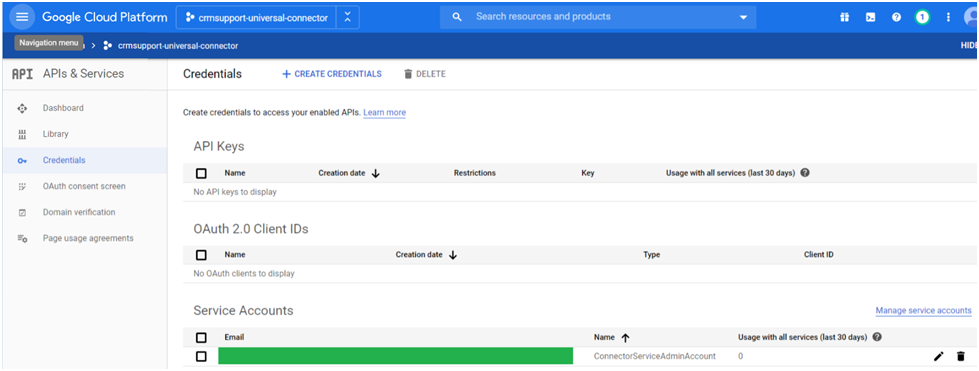Image resolution: width=979 pixels, height=371 pixels.
Task: Open the crmsupport-universal-connector project selector
Action: 257,18
